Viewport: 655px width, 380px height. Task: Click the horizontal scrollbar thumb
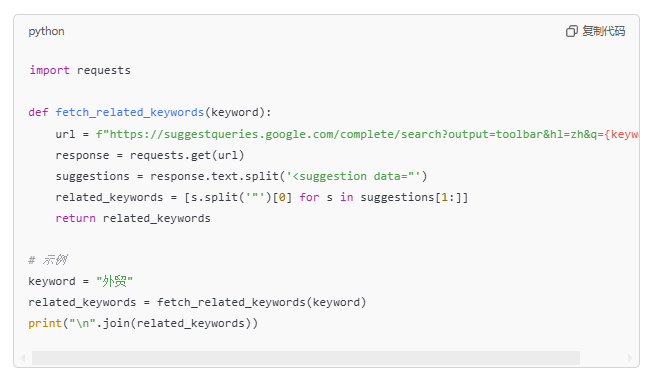pos(306,358)
